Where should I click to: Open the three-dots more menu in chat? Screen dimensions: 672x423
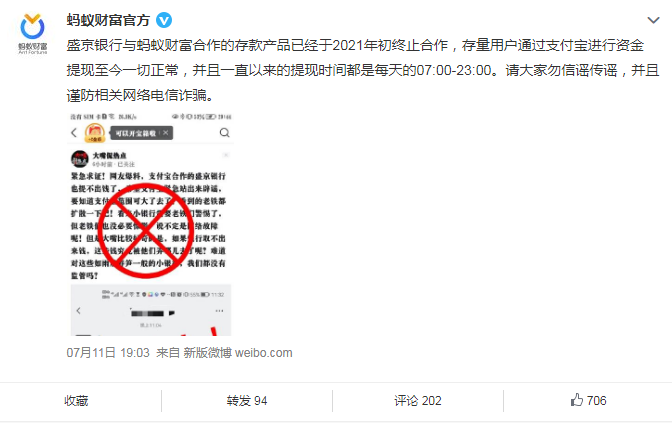coord(219,311)
